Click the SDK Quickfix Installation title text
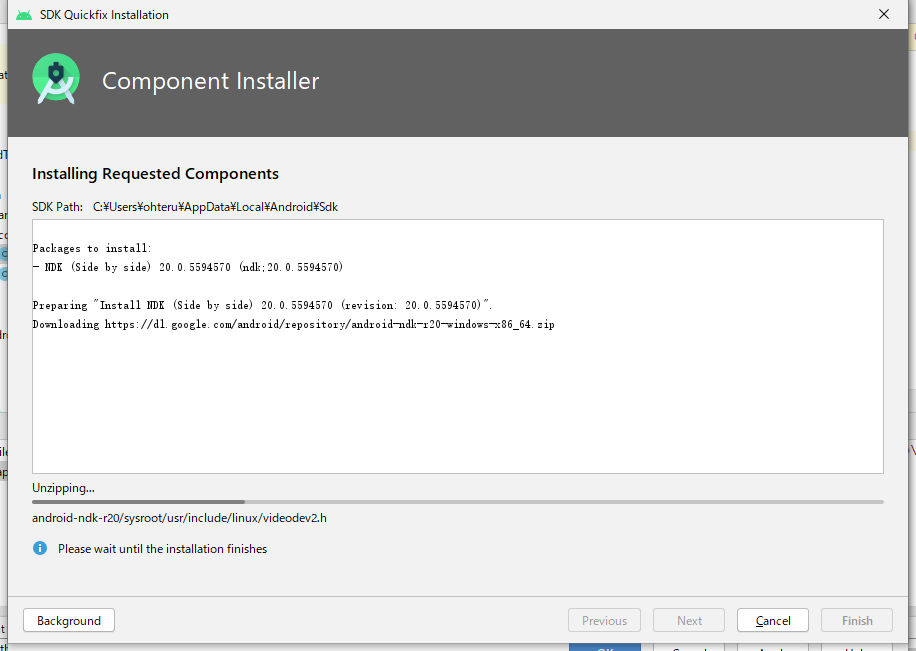The height and width of the screenshot is (651, 916). (x=104, y=14)
